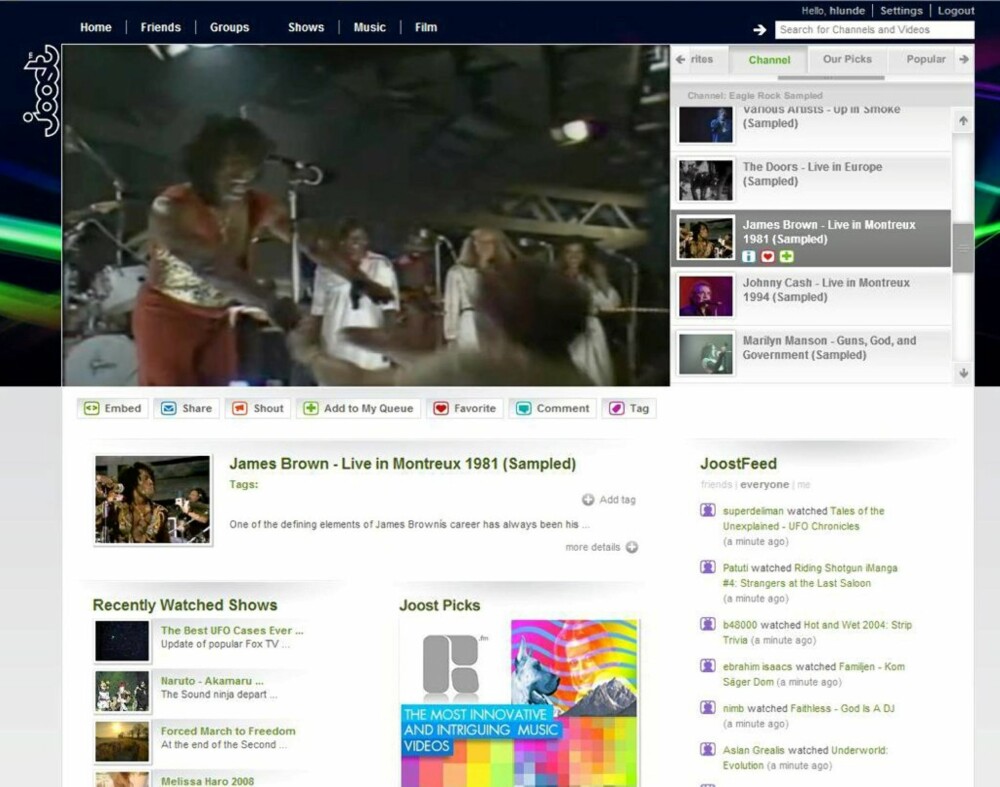1000x787 pixels.
Task: Open Faithless - God Is A DJ link
Action: coord(842,709)
